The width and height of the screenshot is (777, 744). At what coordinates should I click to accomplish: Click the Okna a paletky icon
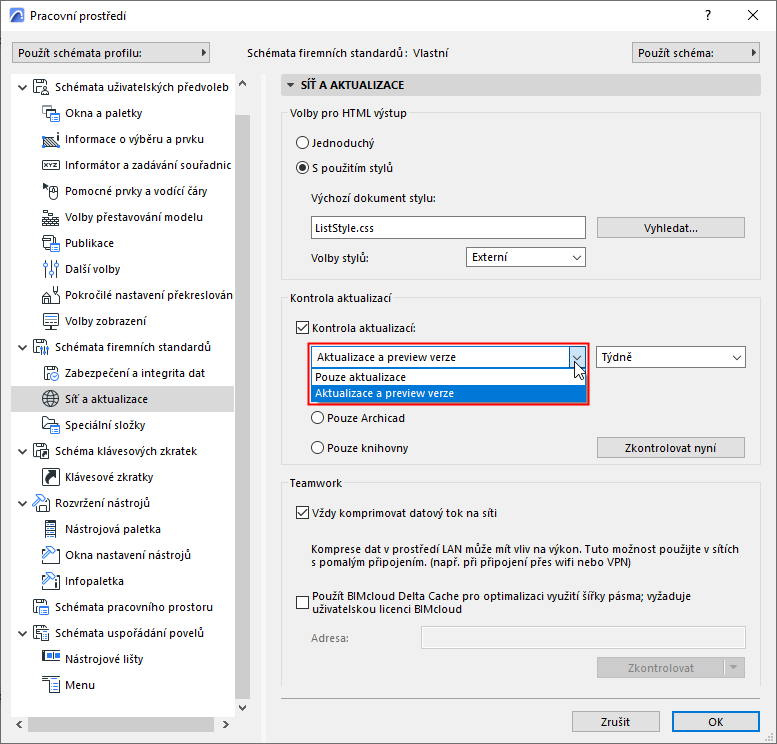click(51, 114)
